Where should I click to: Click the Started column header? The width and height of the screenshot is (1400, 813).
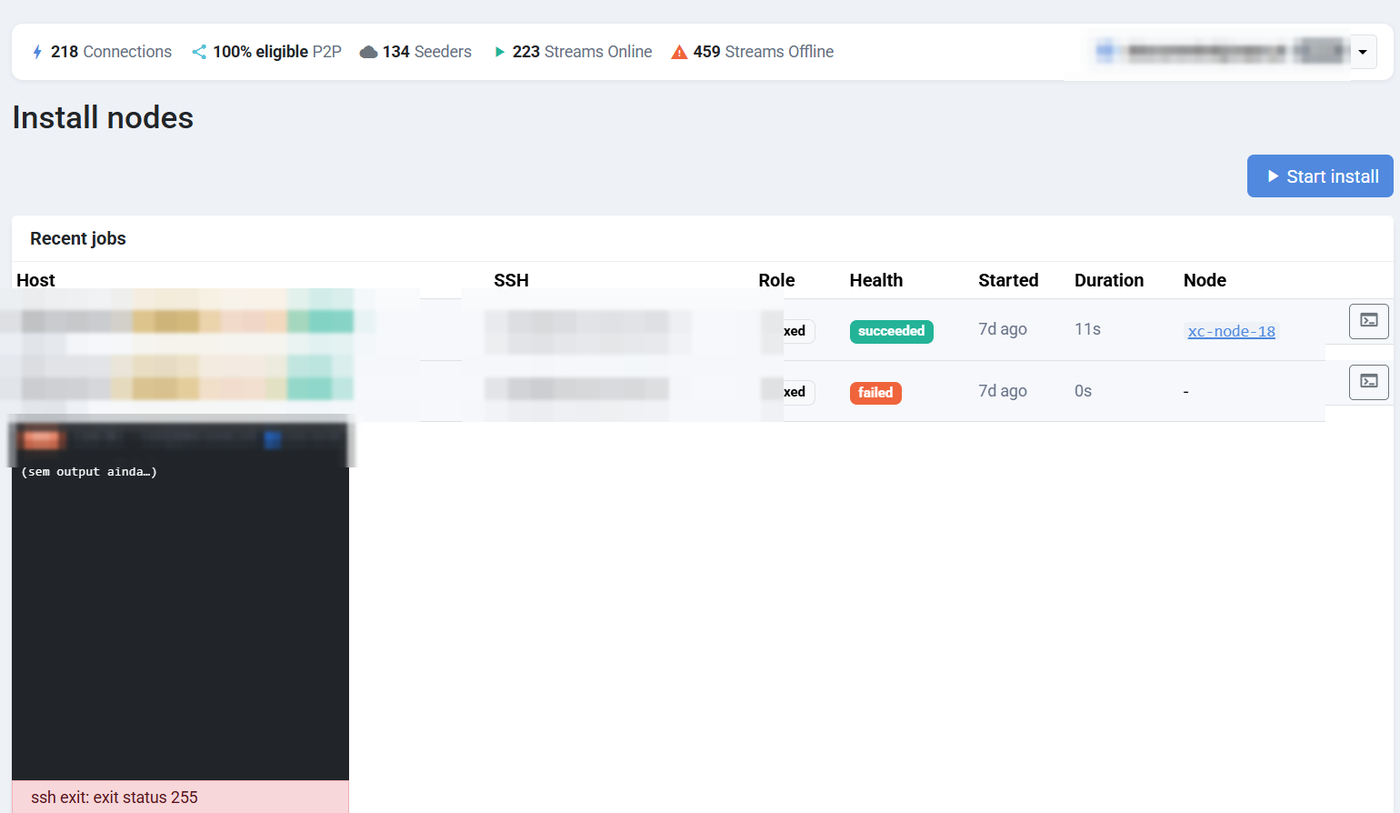coord(1008,280)
